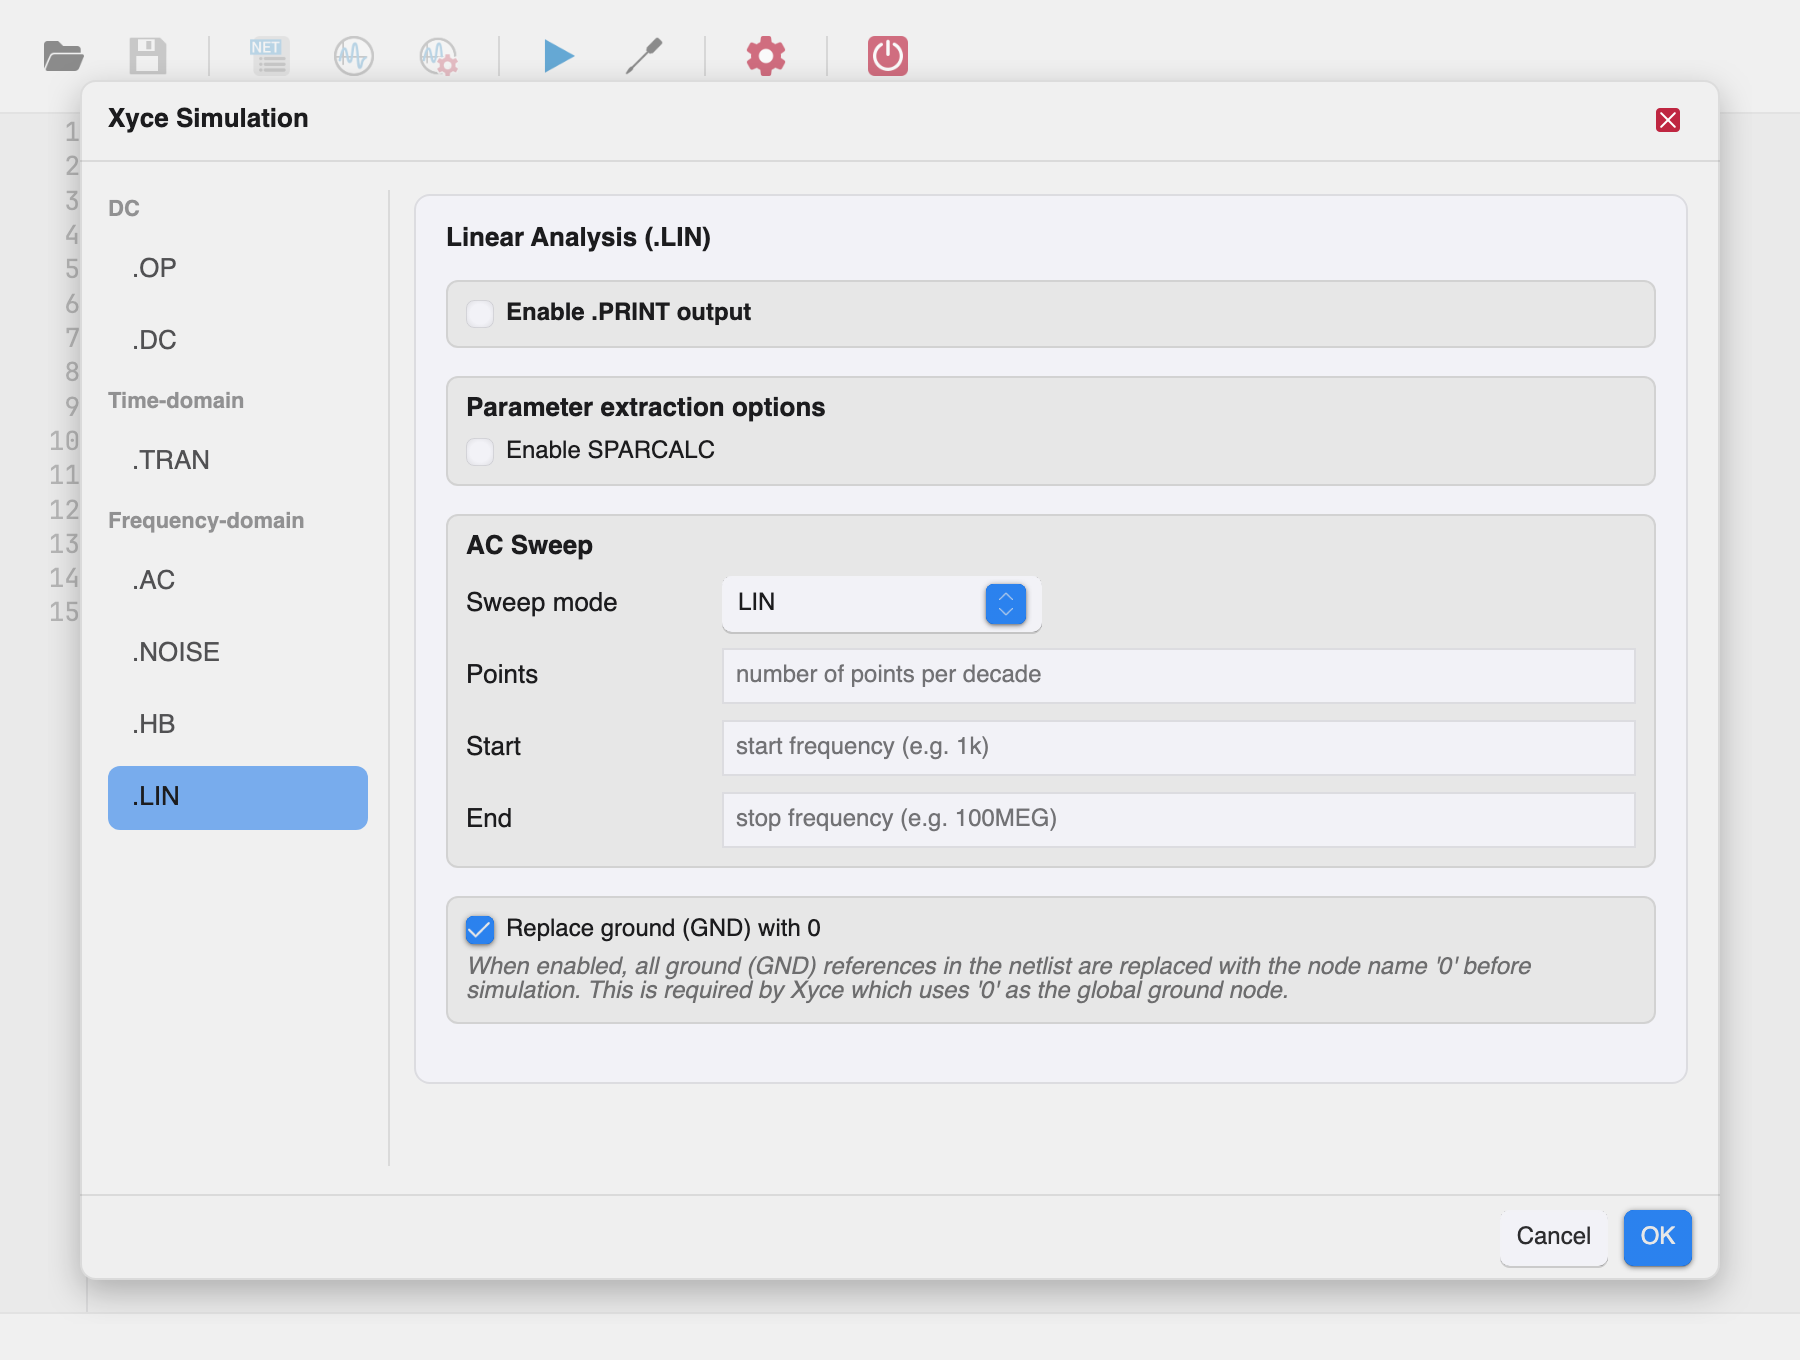Enable SPARCALC checkbox

(x=480, y=451)
